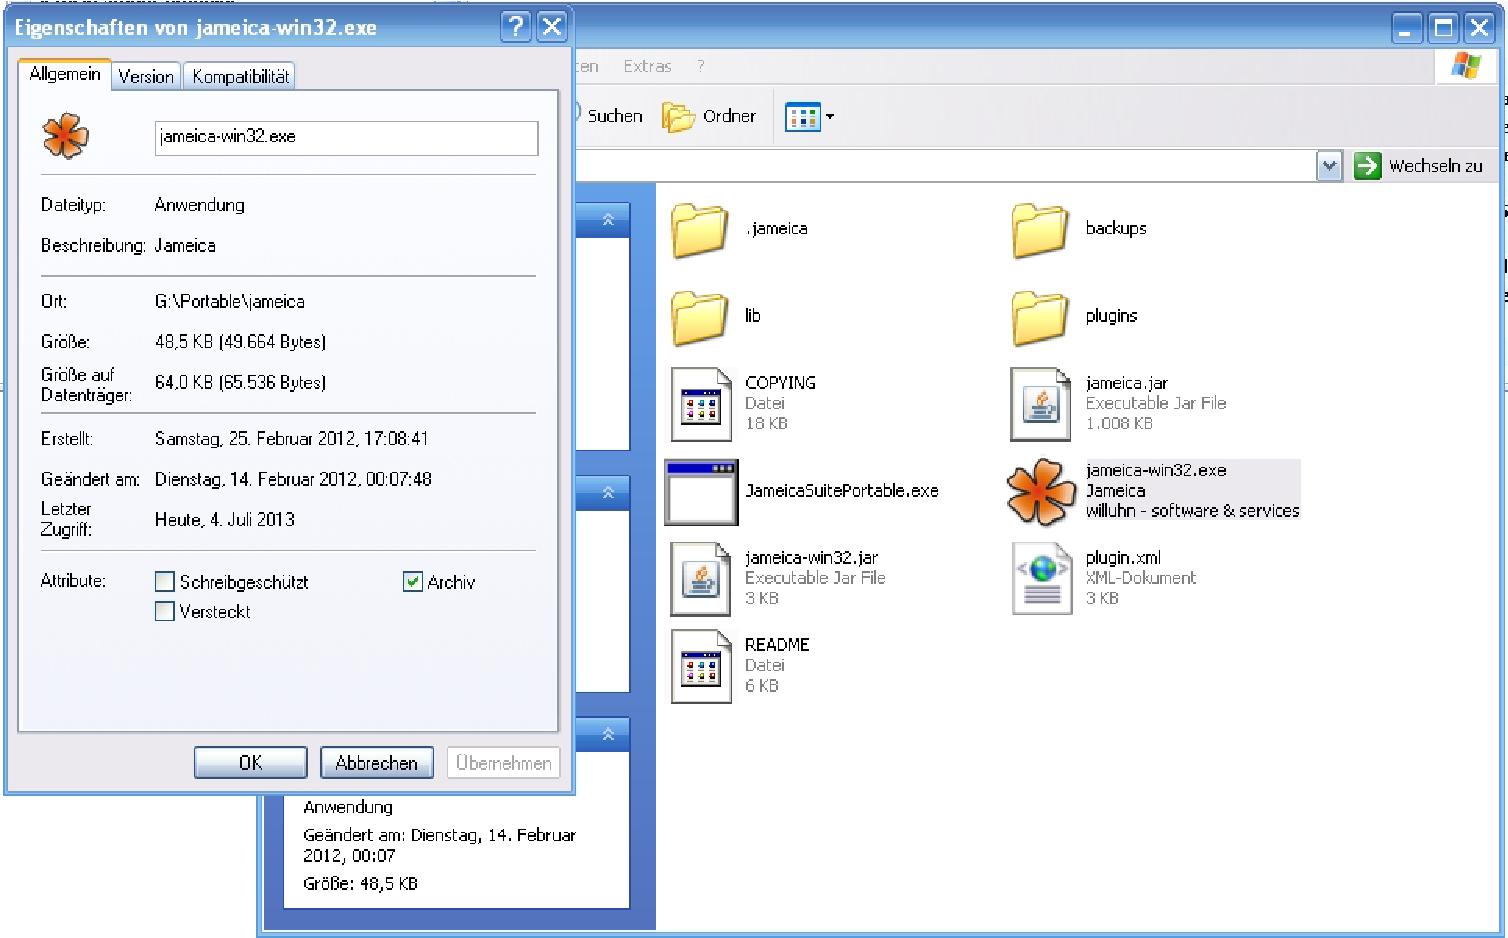
Task: Collapse the middle sidebar panel
Action: click(608, 492)
